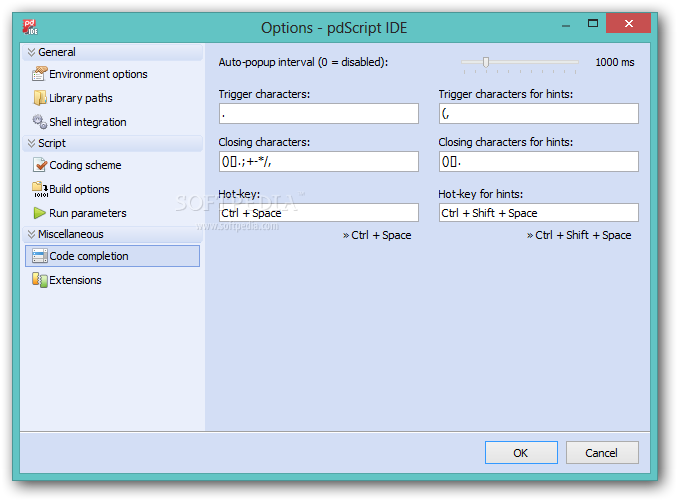
Task: Click the Auto-popup interval slider thumb
Action: coord(486,62)
